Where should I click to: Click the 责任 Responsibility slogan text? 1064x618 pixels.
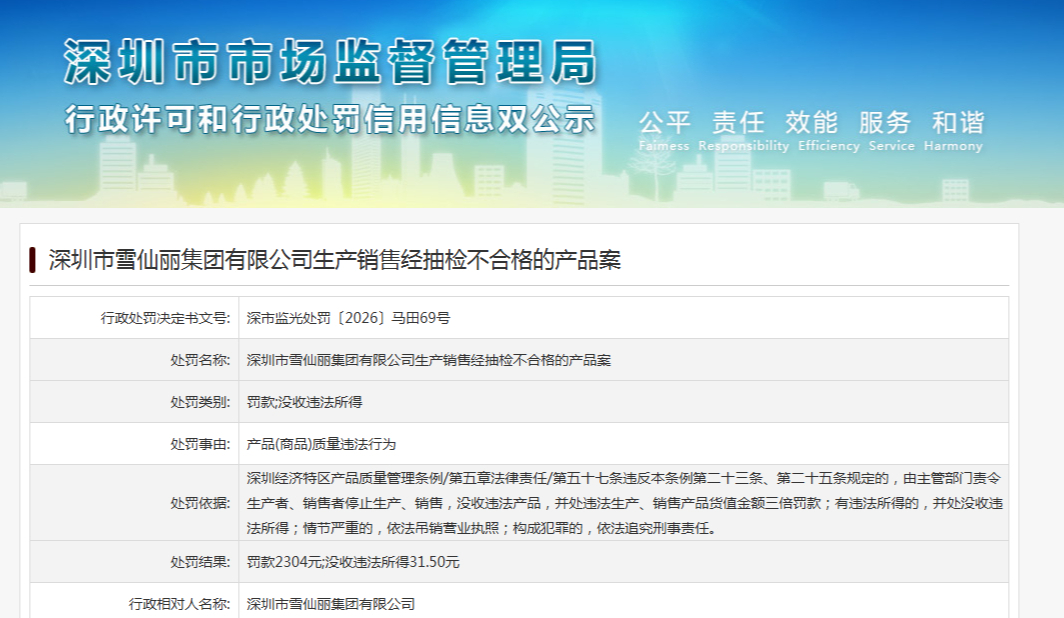coord(743,130)
